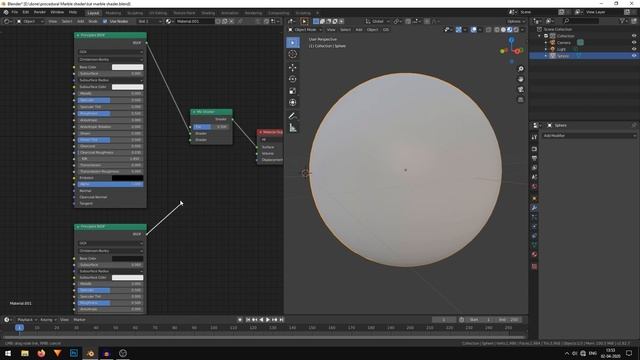Select the Rotate tool in viewport toolbar
The width and height of the screenshot is (640, 360).
(x=293, y=79)
